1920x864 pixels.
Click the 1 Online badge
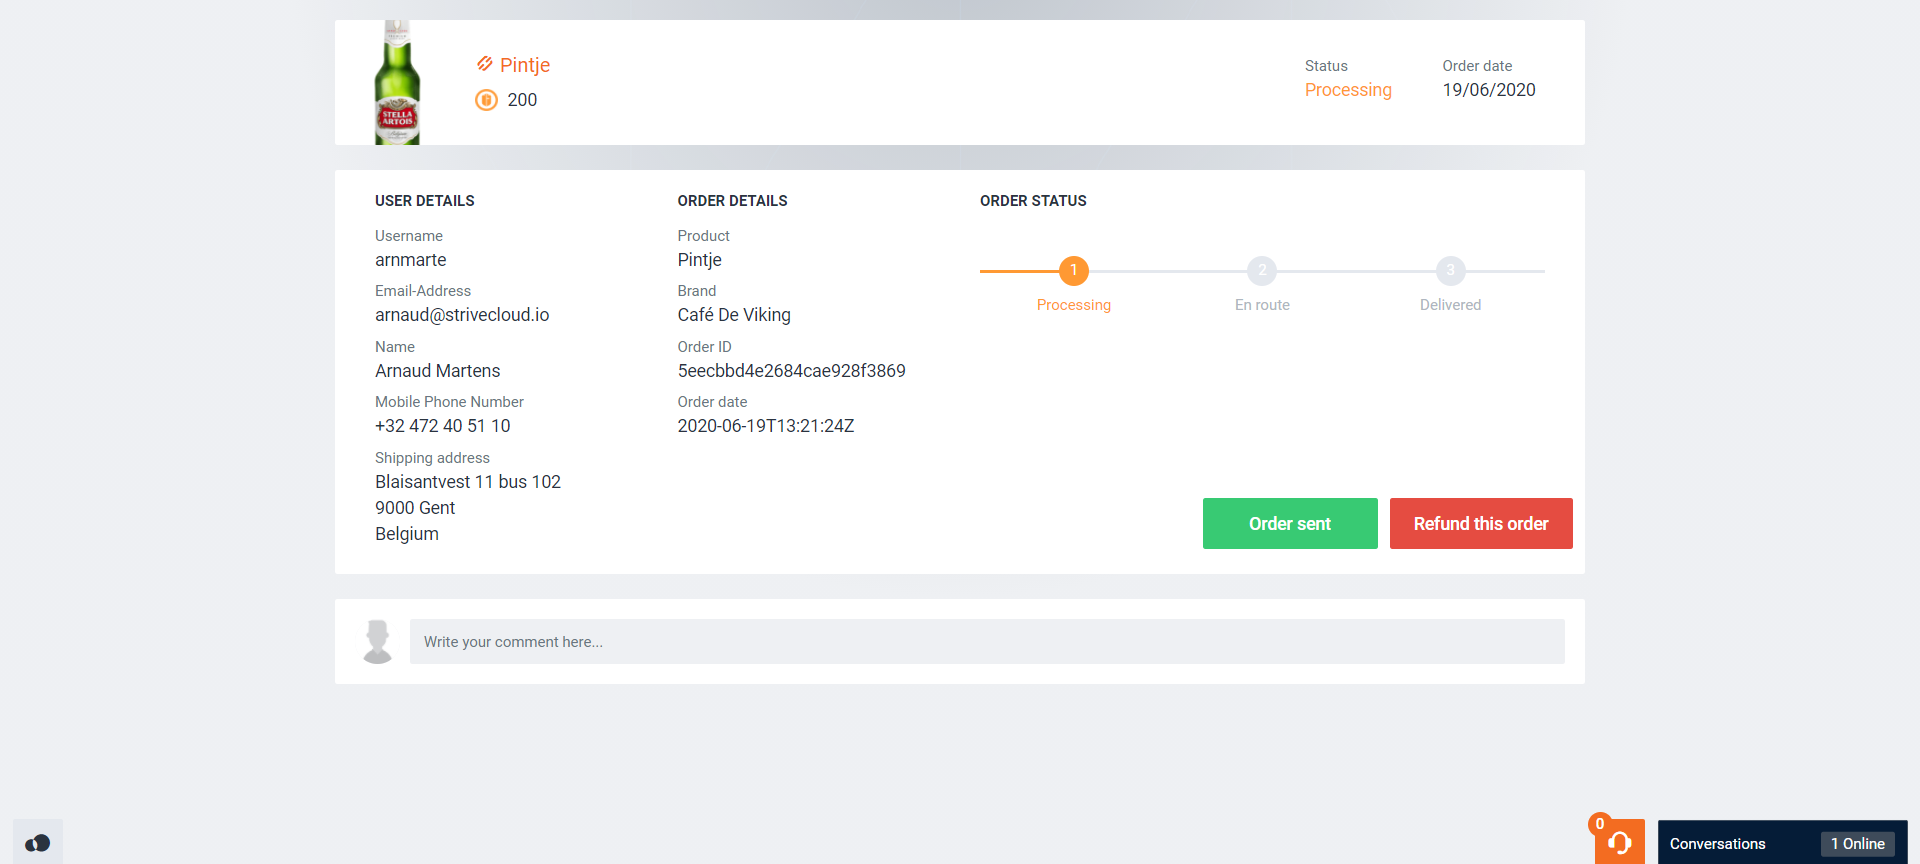tap(1857, 844)
